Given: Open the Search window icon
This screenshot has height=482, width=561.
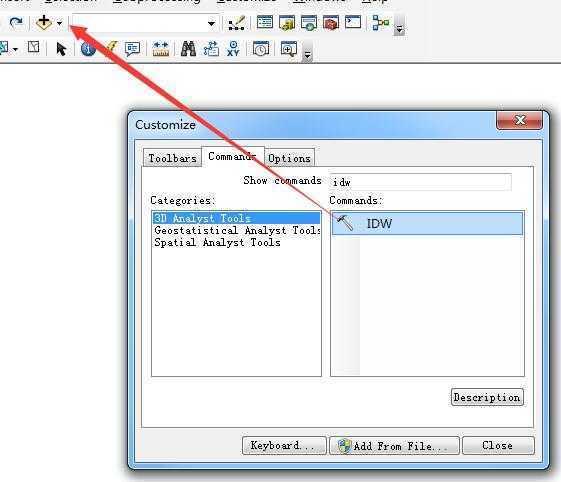Looking at the screenshot, I should point(309,23).
